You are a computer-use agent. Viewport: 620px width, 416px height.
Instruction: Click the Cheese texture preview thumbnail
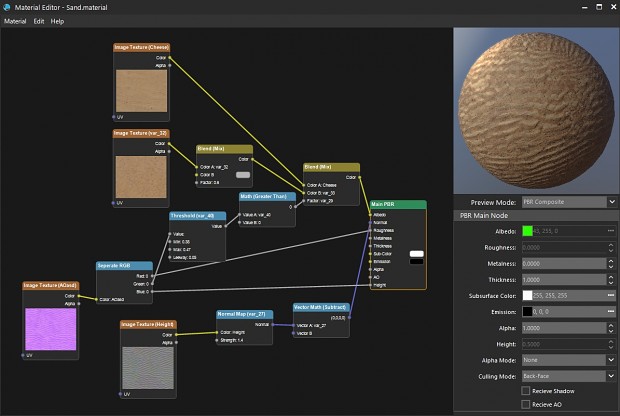[142, 91]
